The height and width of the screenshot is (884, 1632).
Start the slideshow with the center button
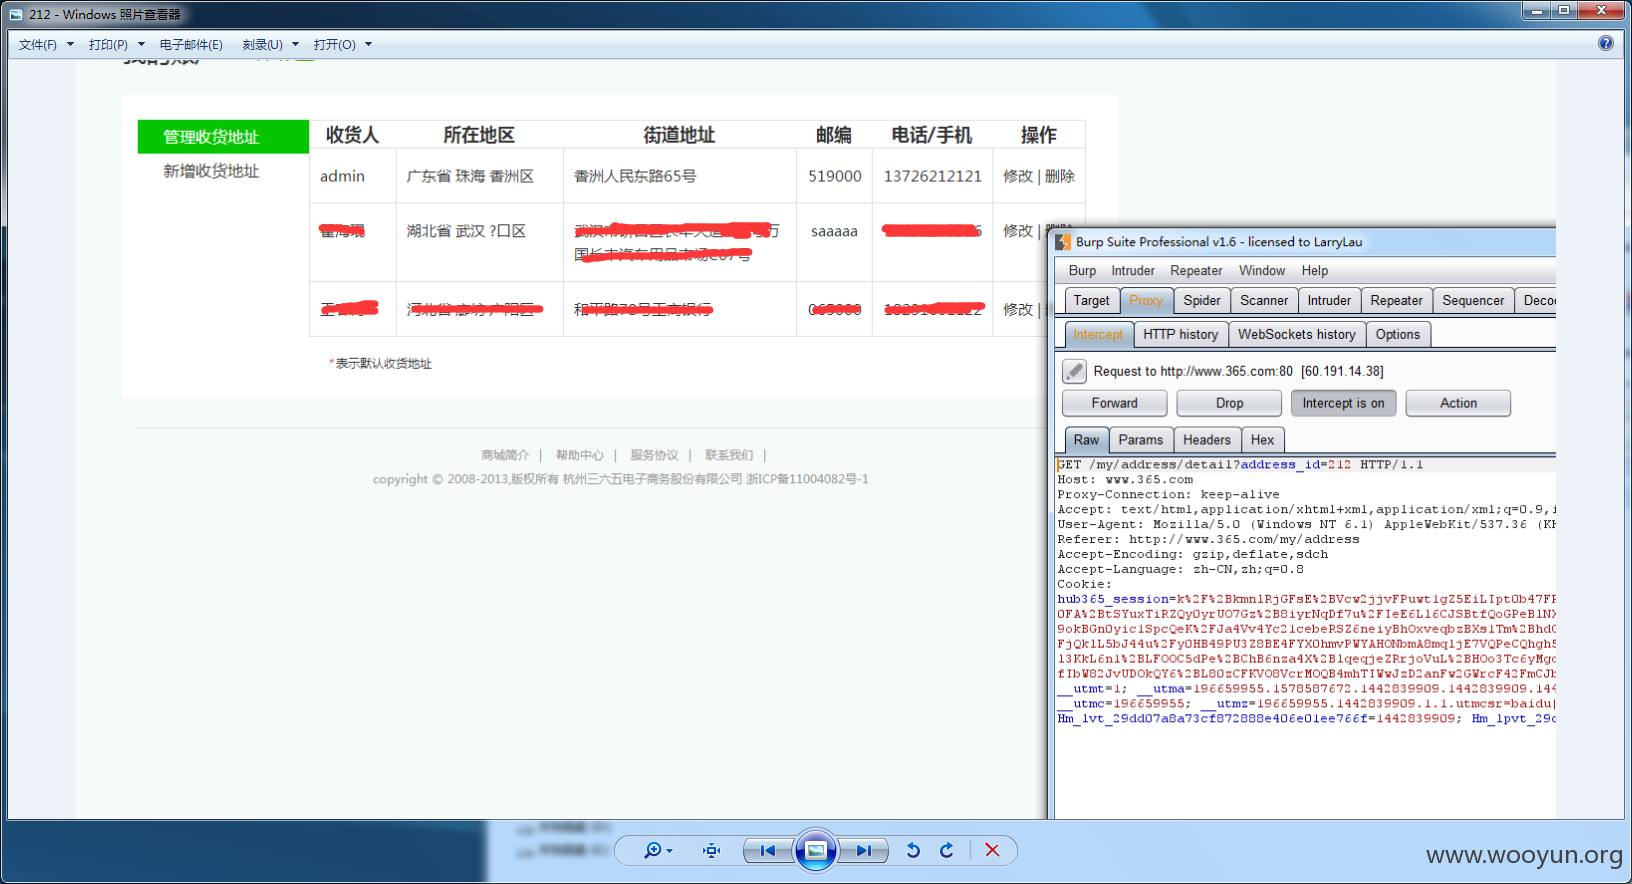(816, 851)
